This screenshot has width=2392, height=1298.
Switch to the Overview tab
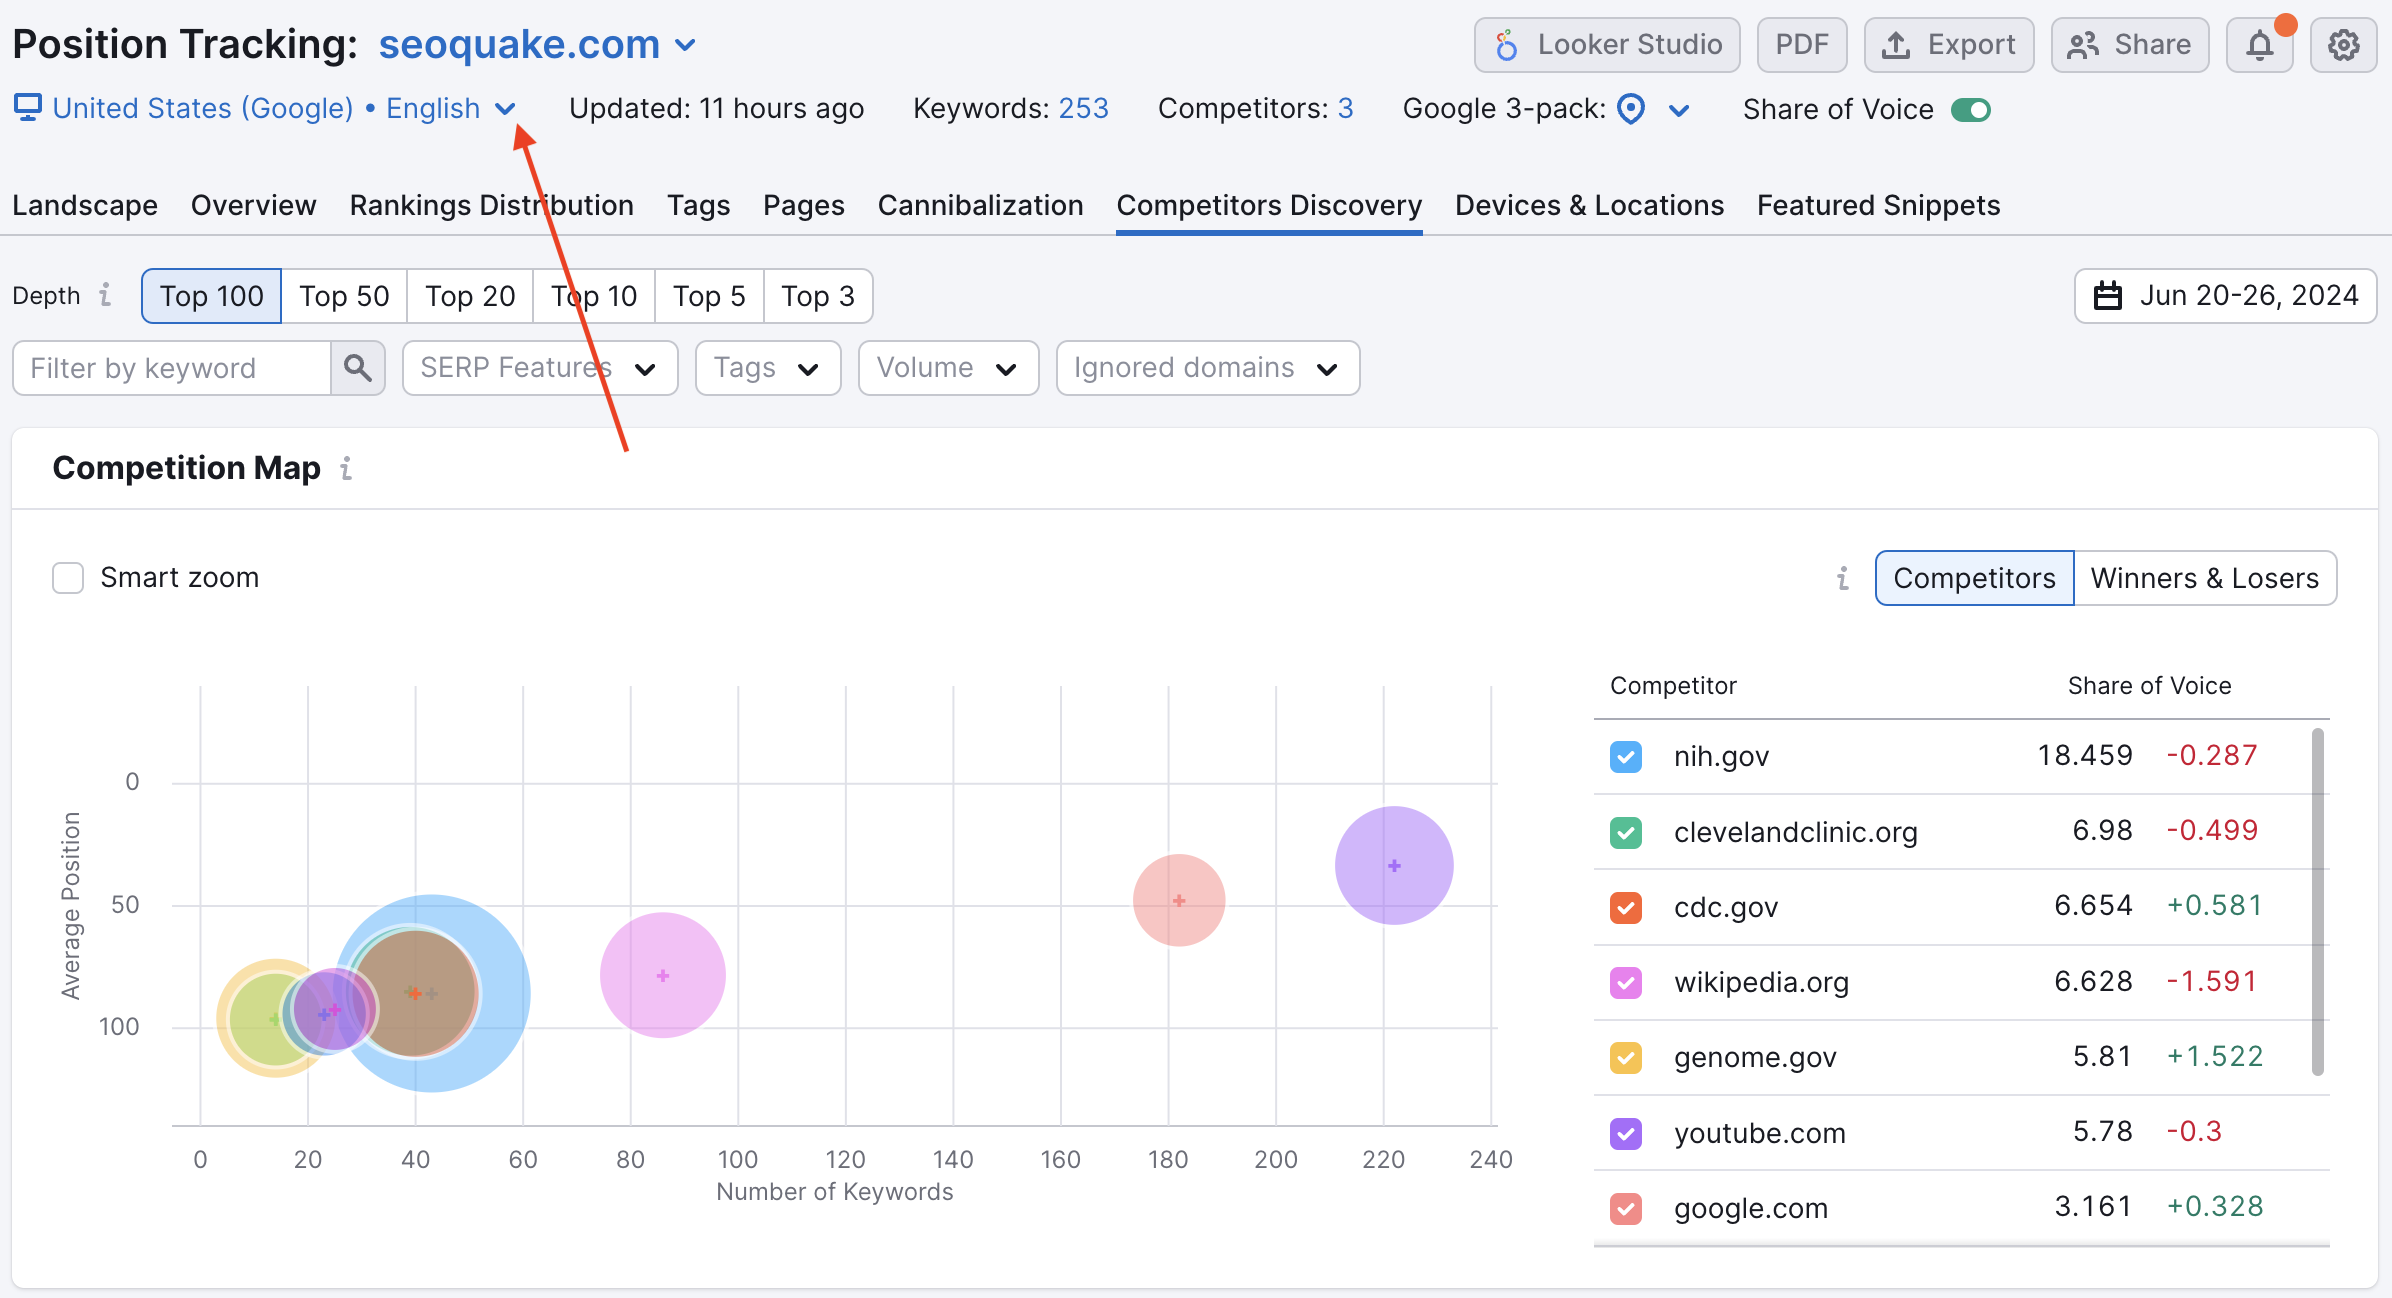254,205
